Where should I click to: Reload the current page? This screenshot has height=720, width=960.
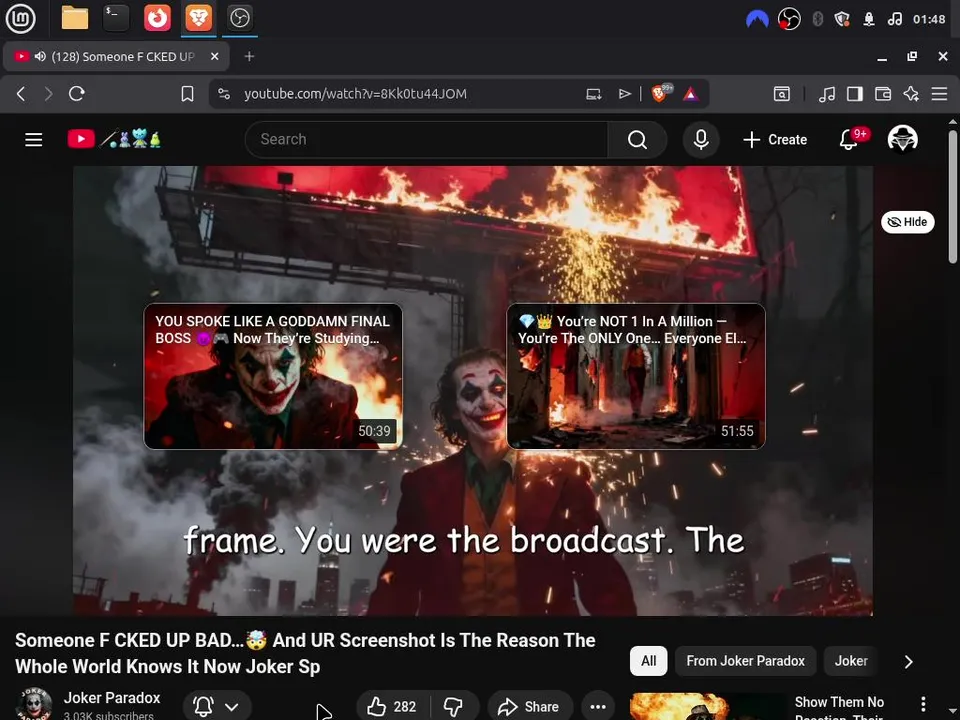click(x=77, y=94)
